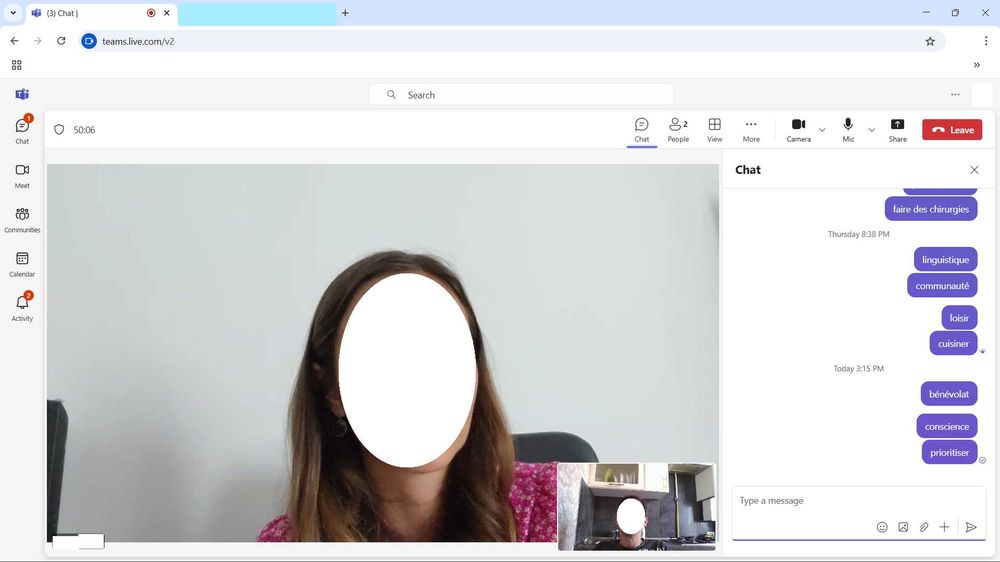Click the site info icon in address bar

pos(89,41)
